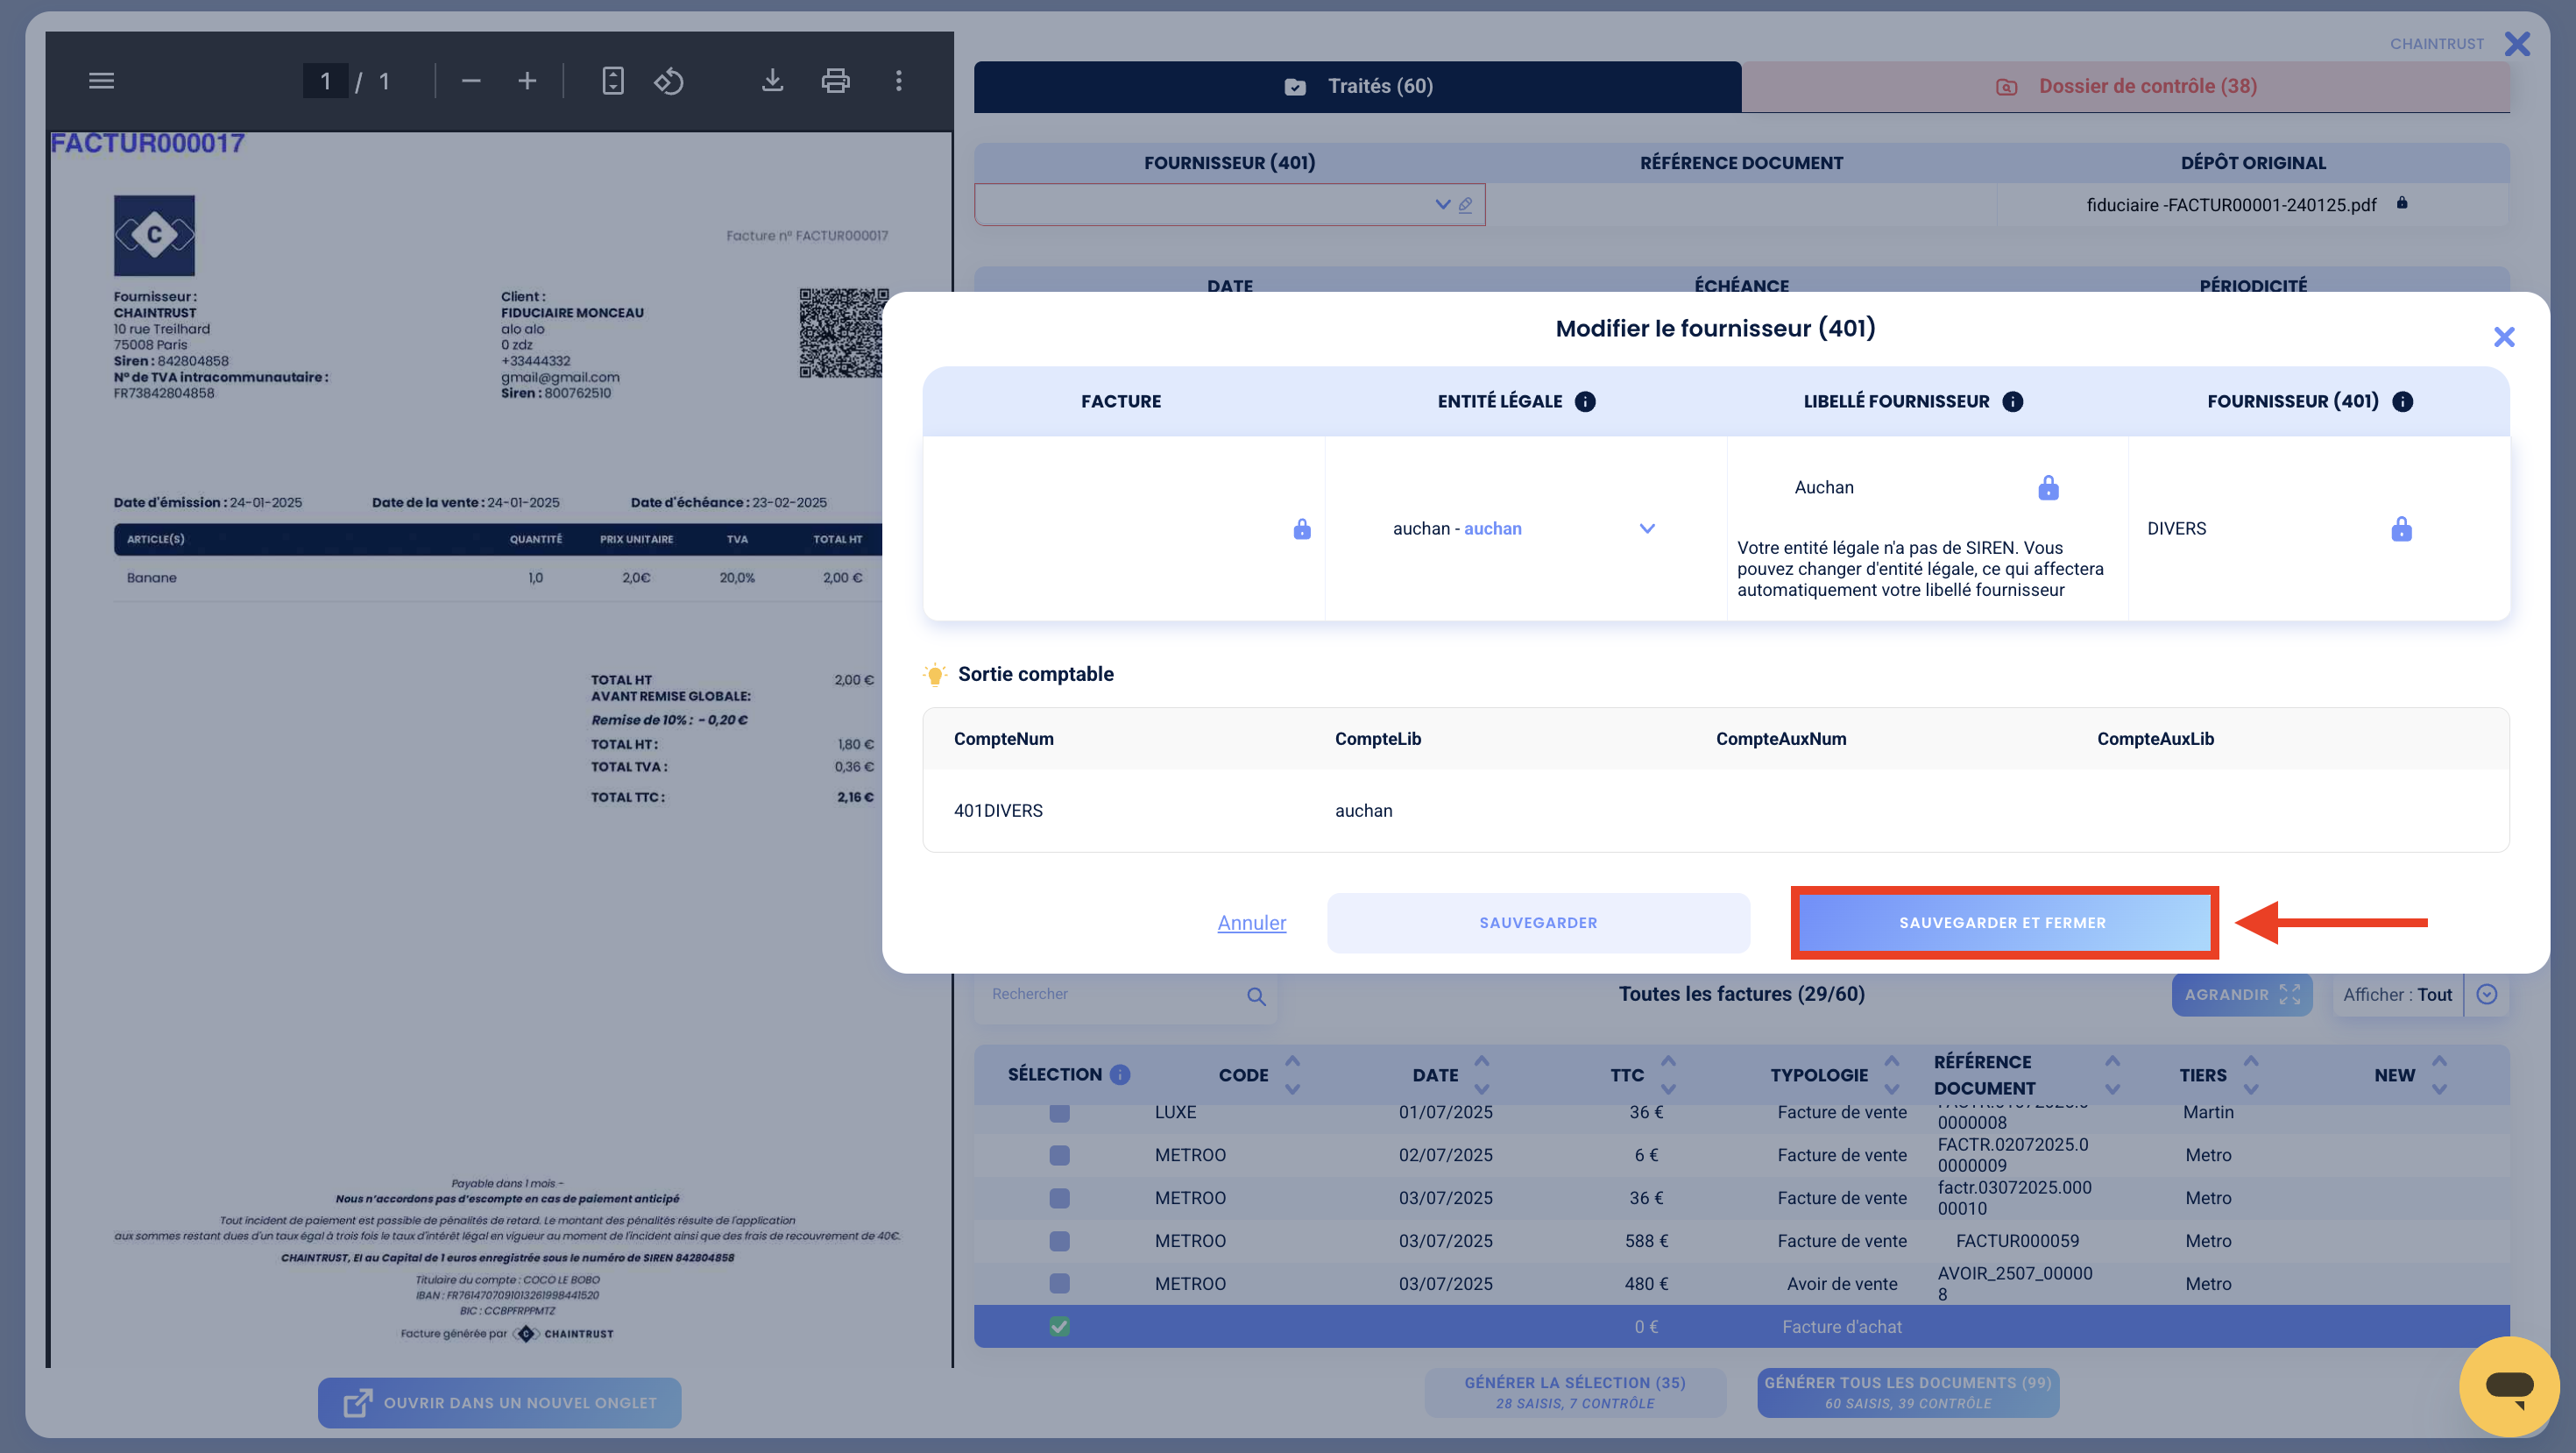2576x1453 pixels.
Task: Click the fiduciaire -FACTUR00001-240125.pdf filename
Action: coord(2231,205)
